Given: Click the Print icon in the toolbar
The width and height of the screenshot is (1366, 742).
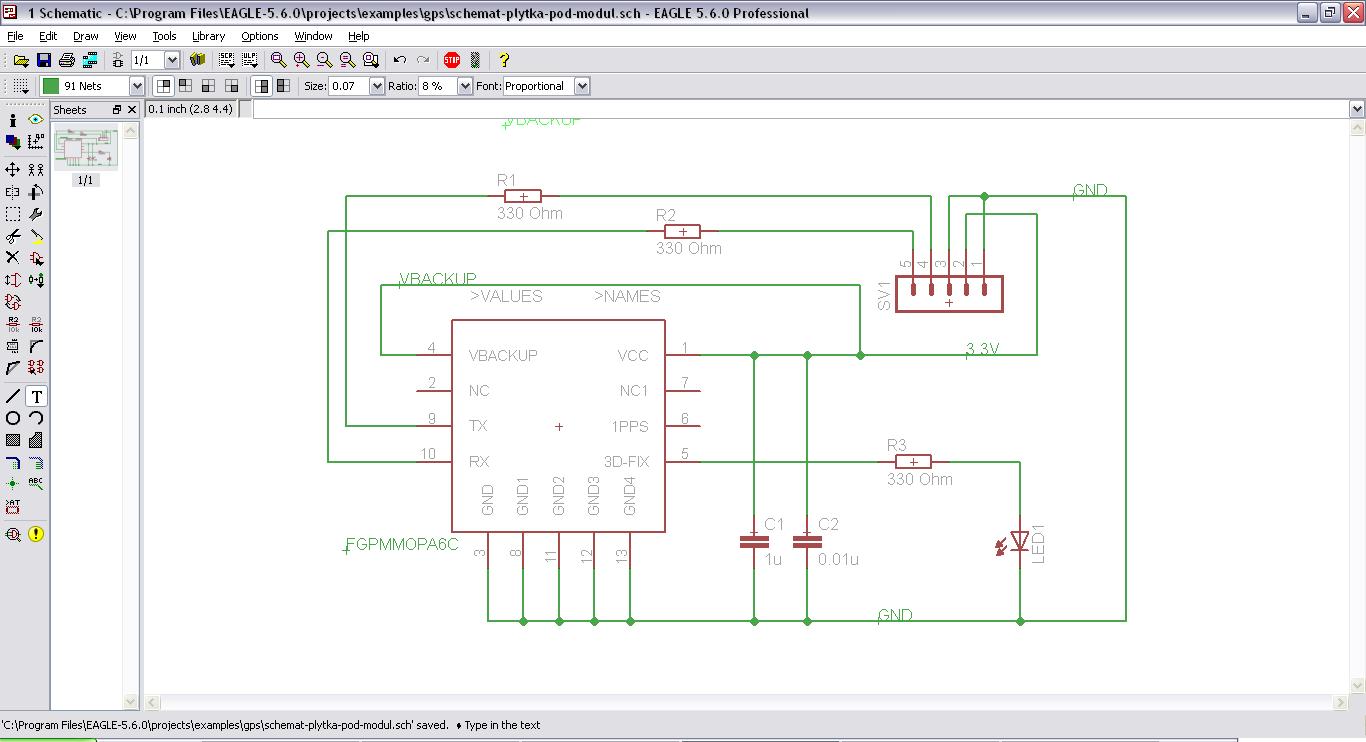Looking at the screenshot, I should pyautogui.click(x=67, y=60).
